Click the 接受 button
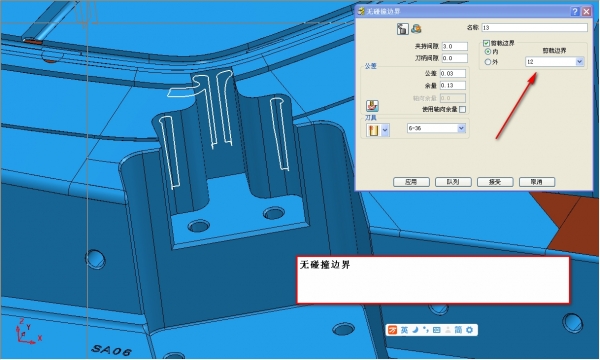Viewport: 600px width, 360px height. pos(495,182)
